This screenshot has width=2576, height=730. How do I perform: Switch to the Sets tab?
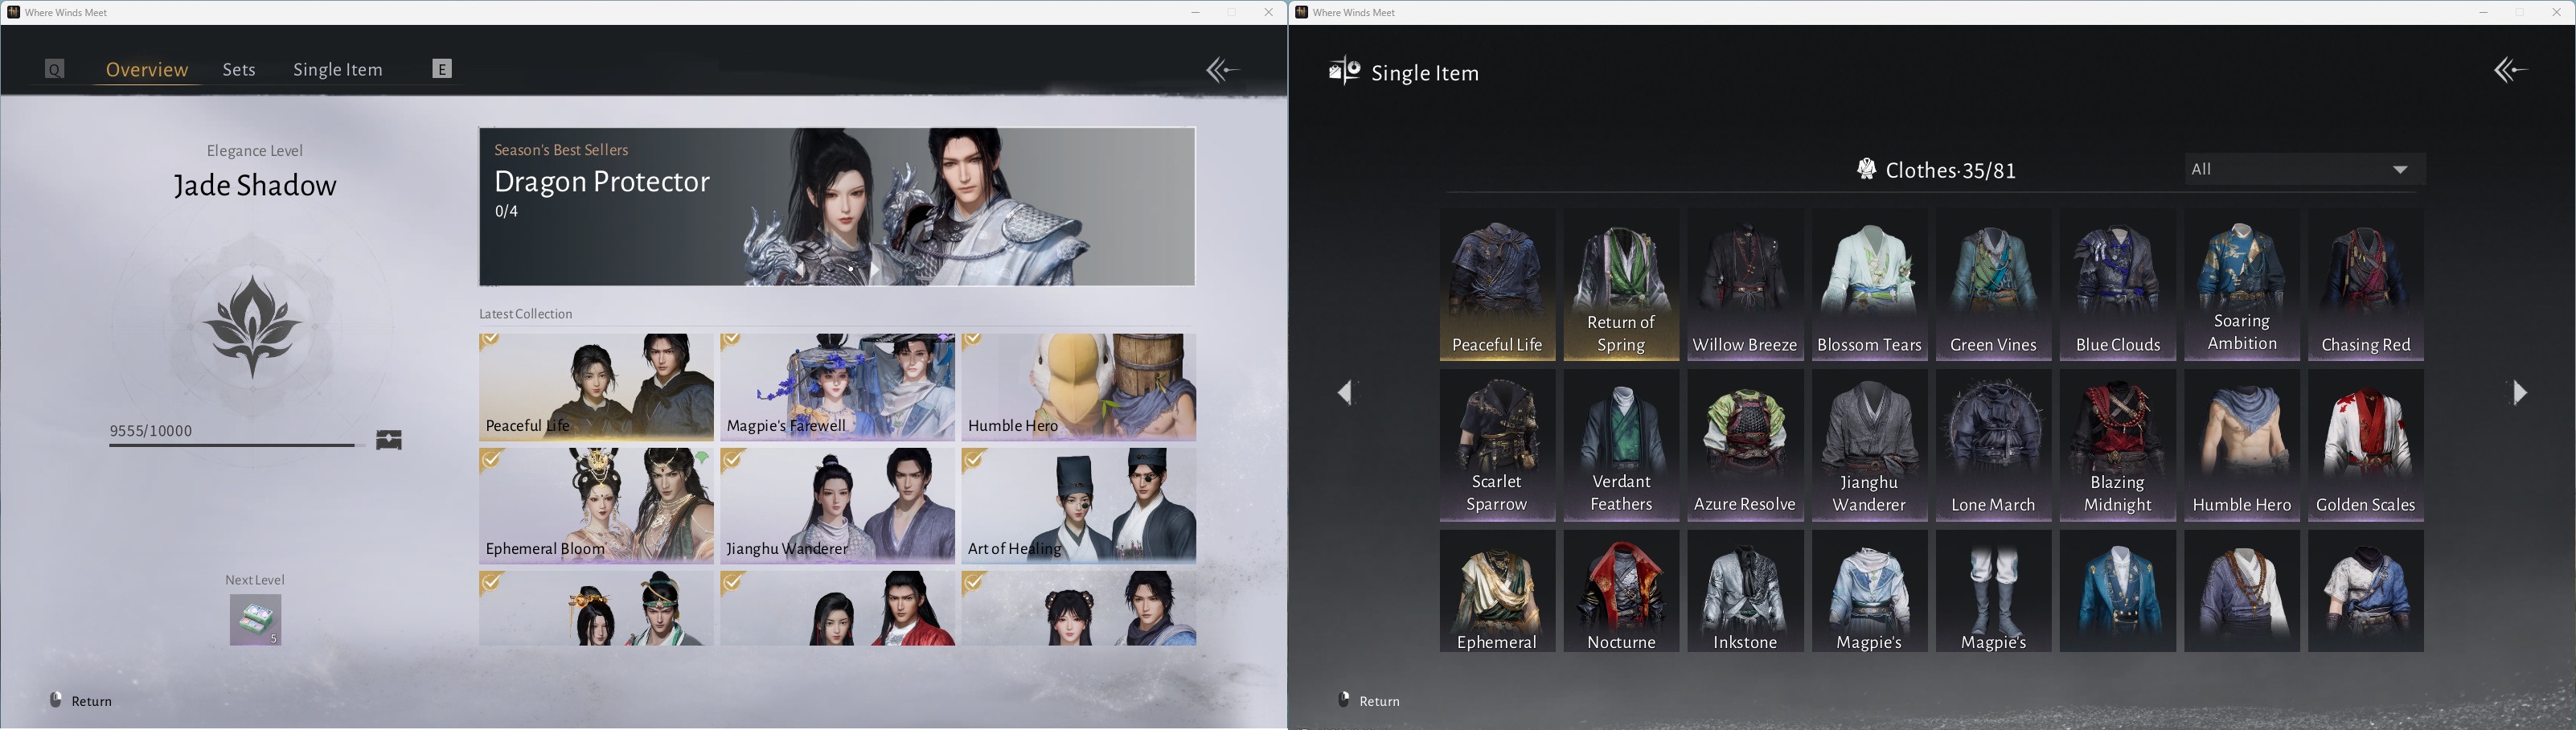coord(239,69)
